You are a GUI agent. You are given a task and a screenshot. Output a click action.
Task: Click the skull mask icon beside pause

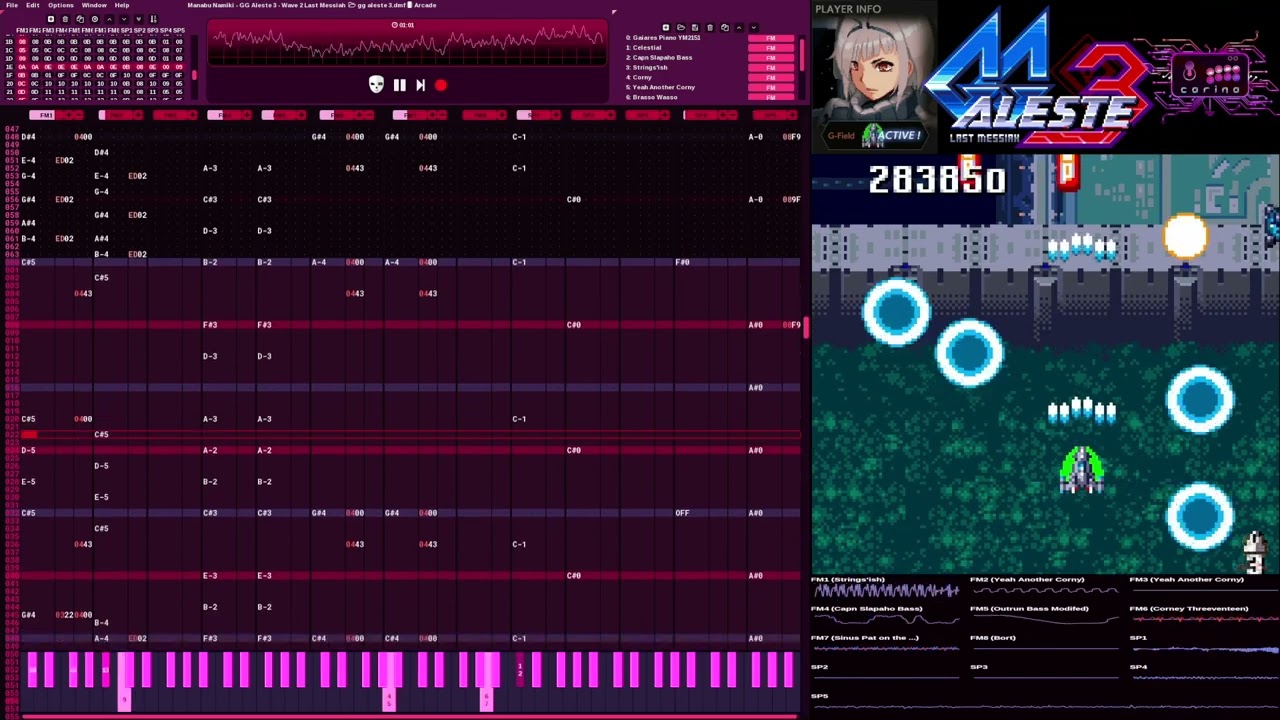[376, 85]
